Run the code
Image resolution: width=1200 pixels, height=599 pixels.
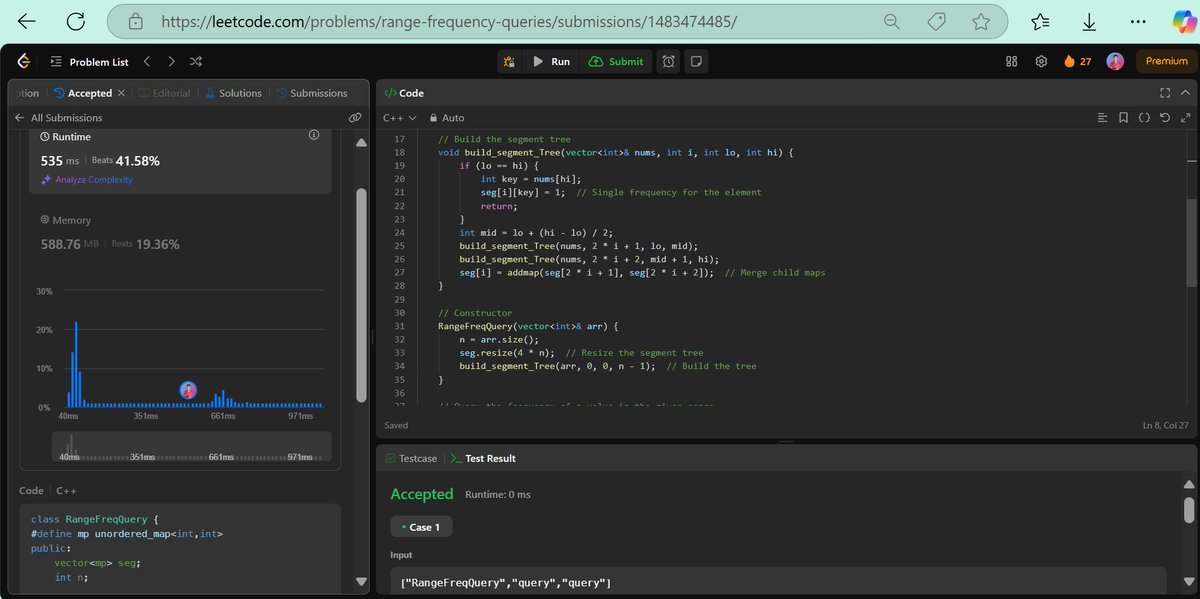[550, 61]
